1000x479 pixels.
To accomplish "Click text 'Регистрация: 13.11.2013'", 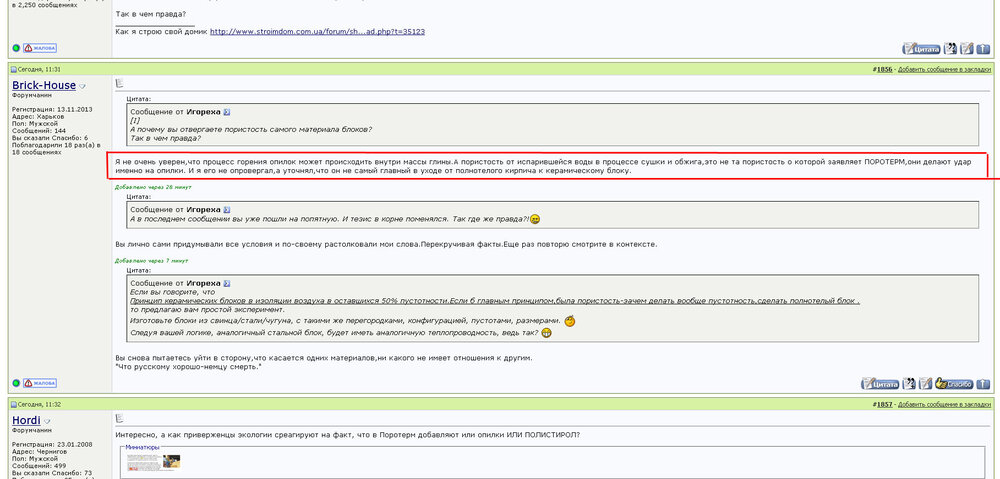I will pos(52,109).
